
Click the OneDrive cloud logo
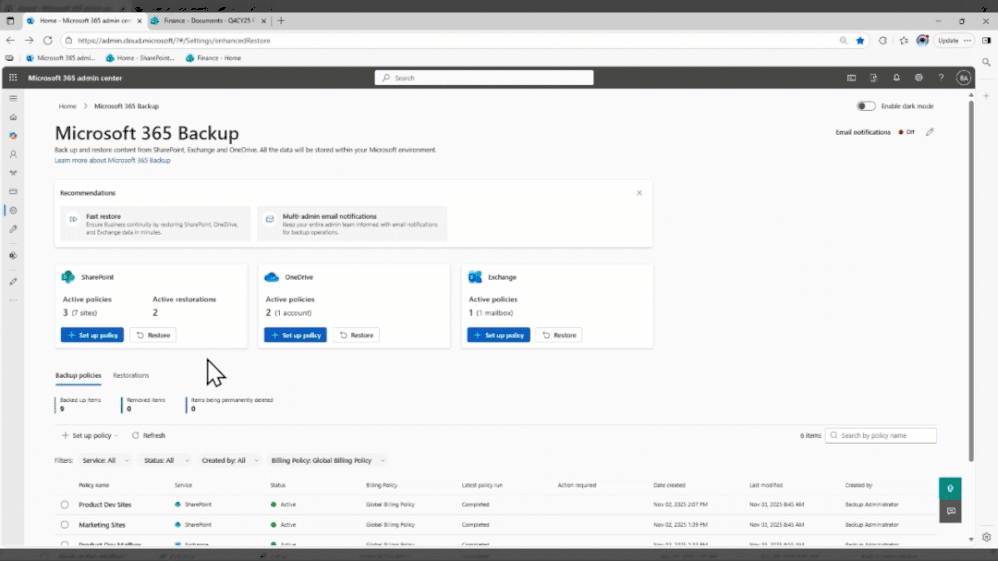pos(272,277)
